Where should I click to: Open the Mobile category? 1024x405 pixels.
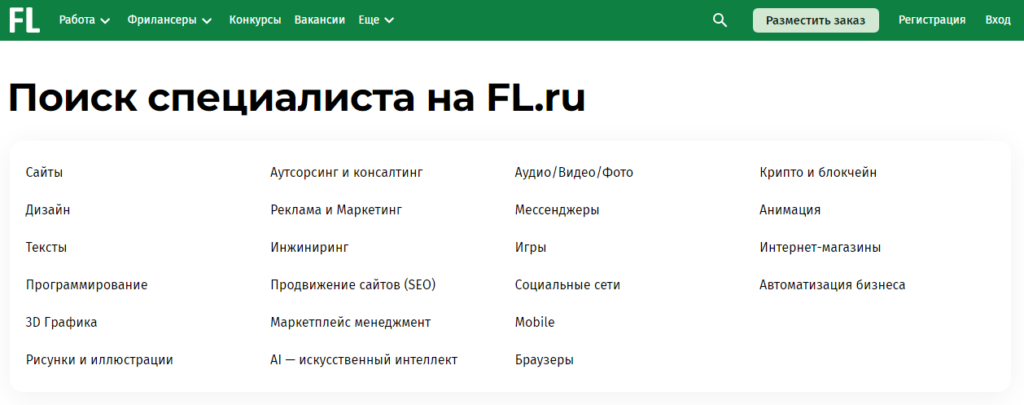[x=535, y=322]
